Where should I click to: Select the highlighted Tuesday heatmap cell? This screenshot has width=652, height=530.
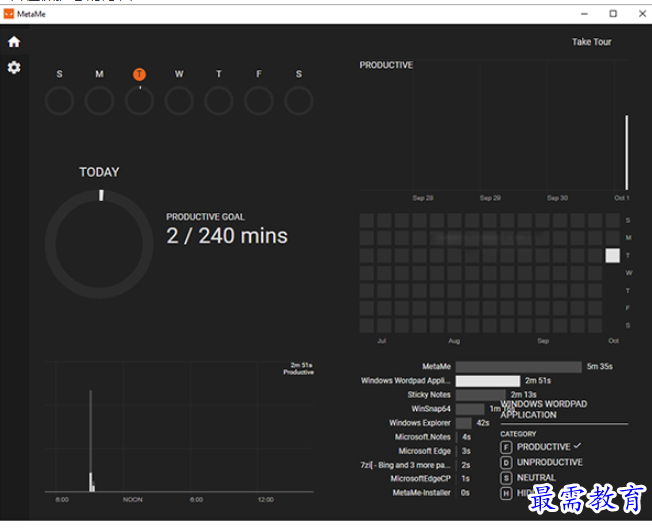pyautogui.click(x=612, y=255)
